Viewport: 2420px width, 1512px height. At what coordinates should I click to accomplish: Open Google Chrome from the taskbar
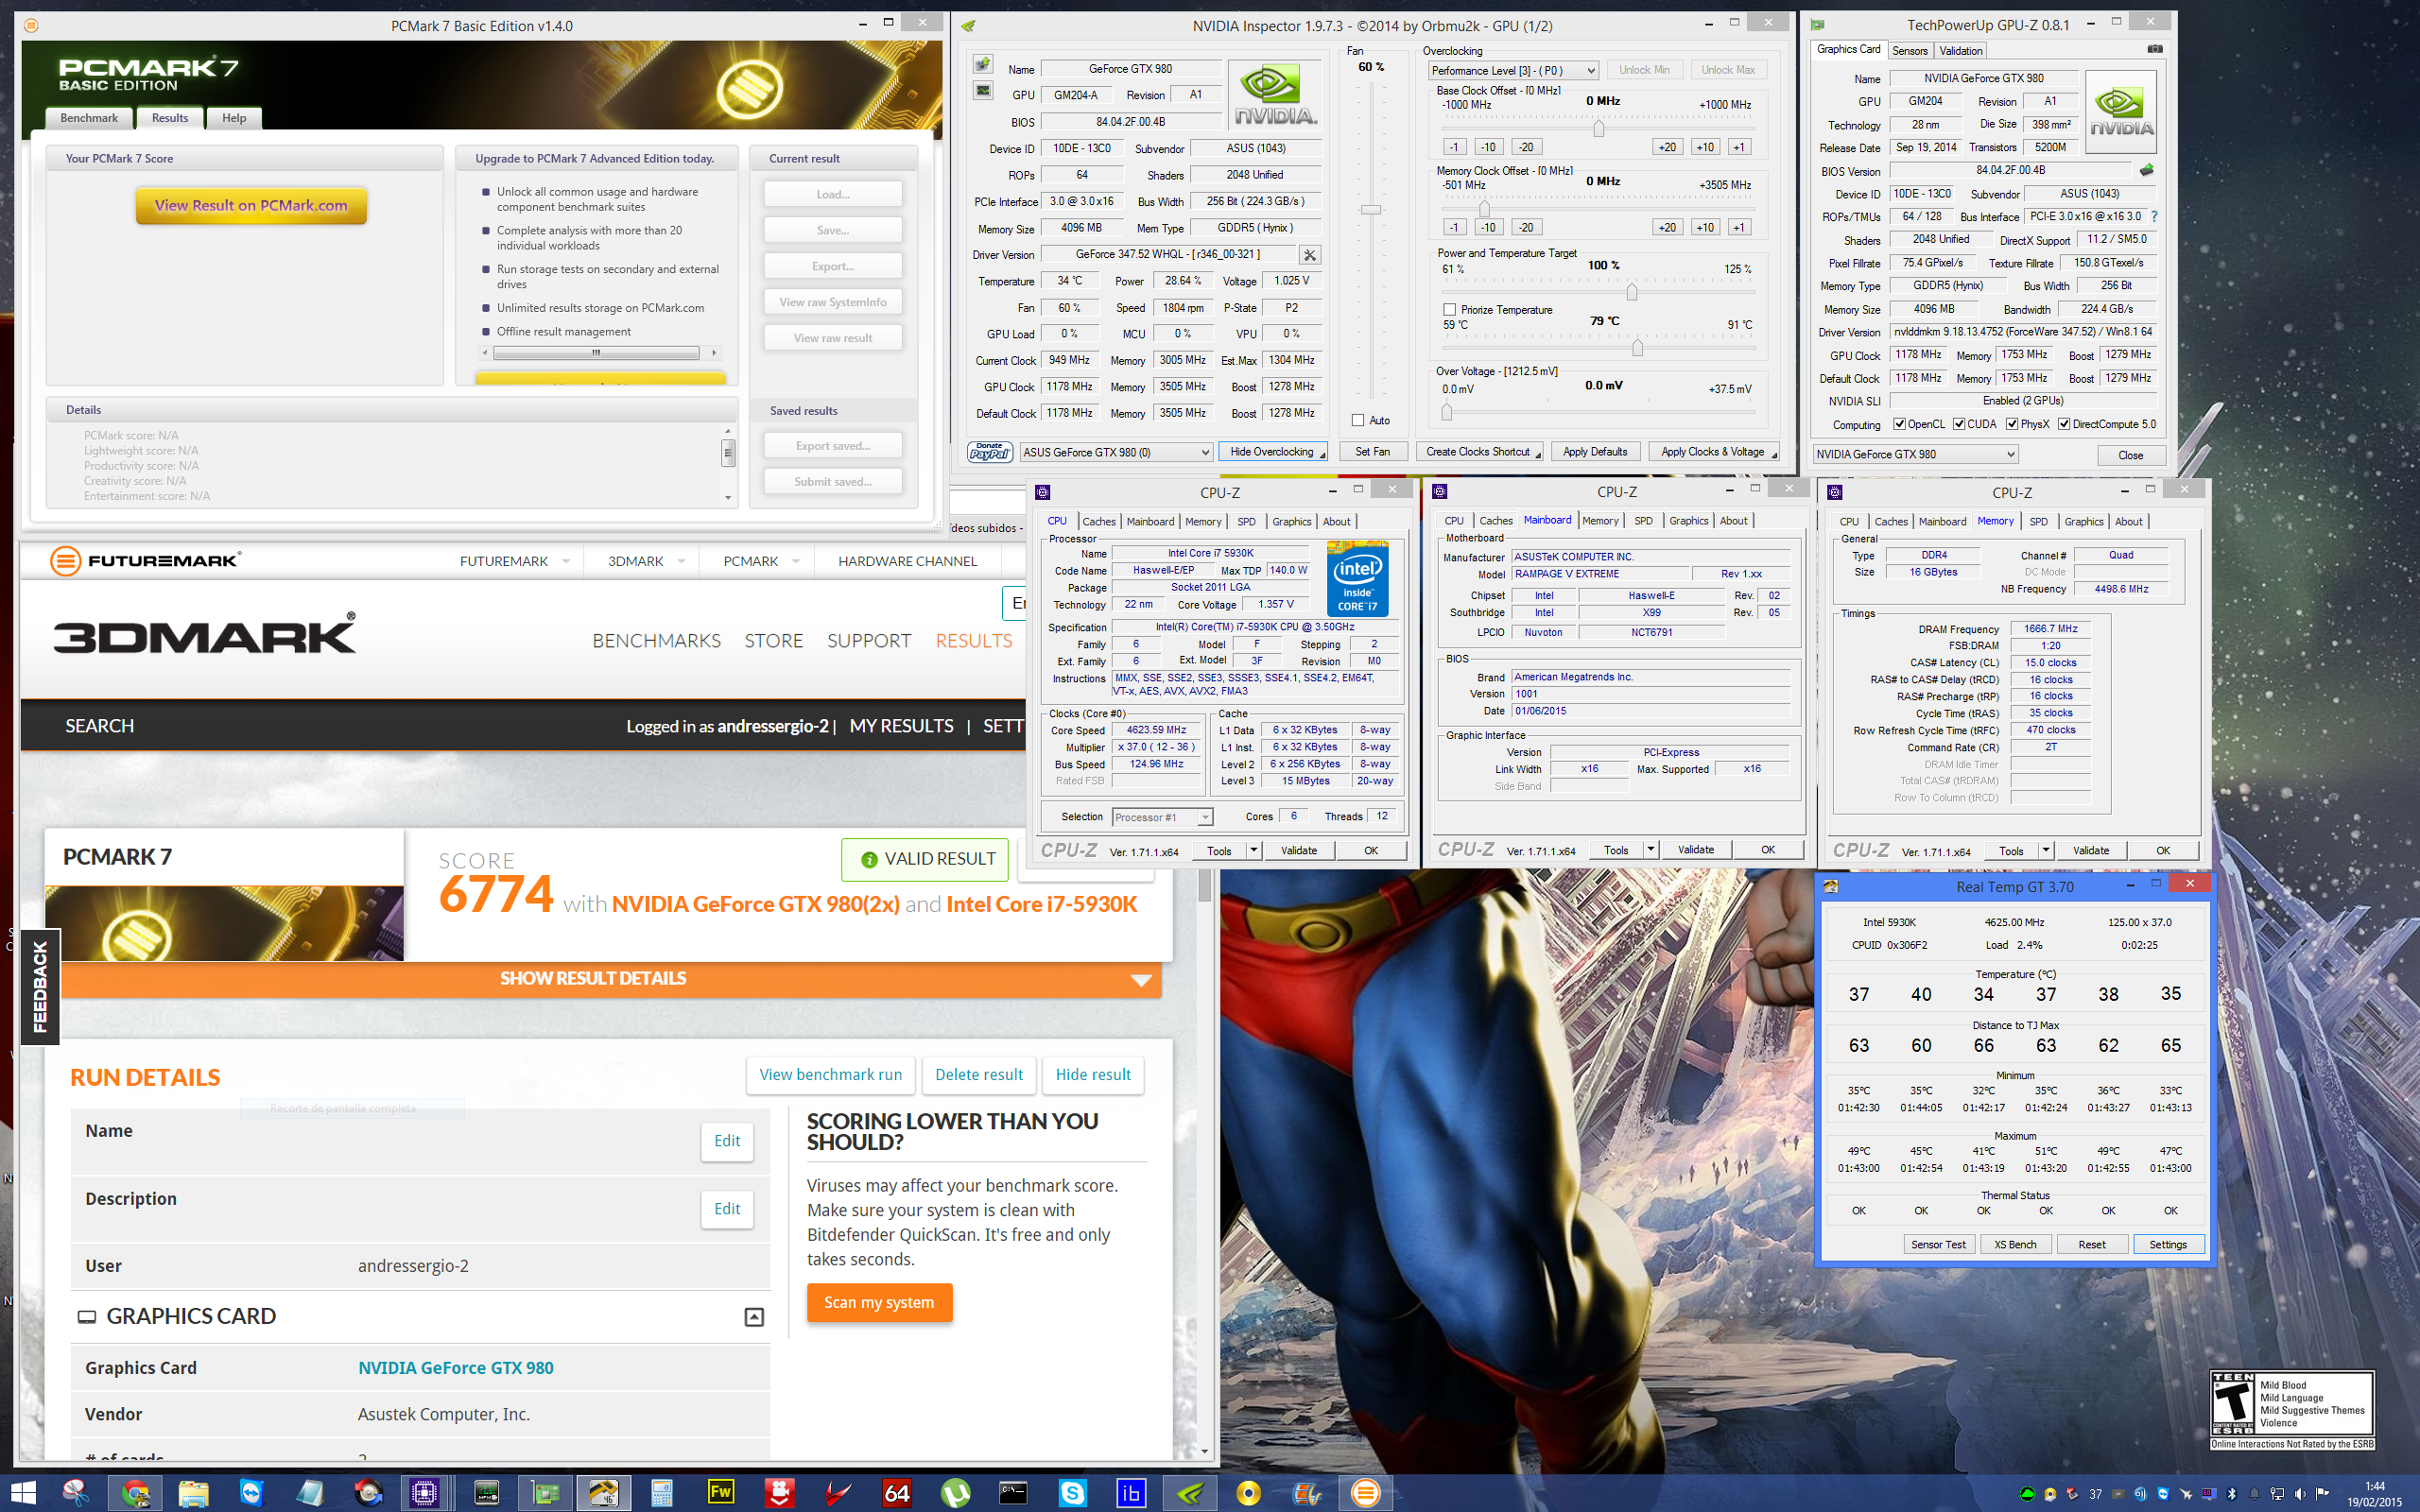(x=135, y=1493)
